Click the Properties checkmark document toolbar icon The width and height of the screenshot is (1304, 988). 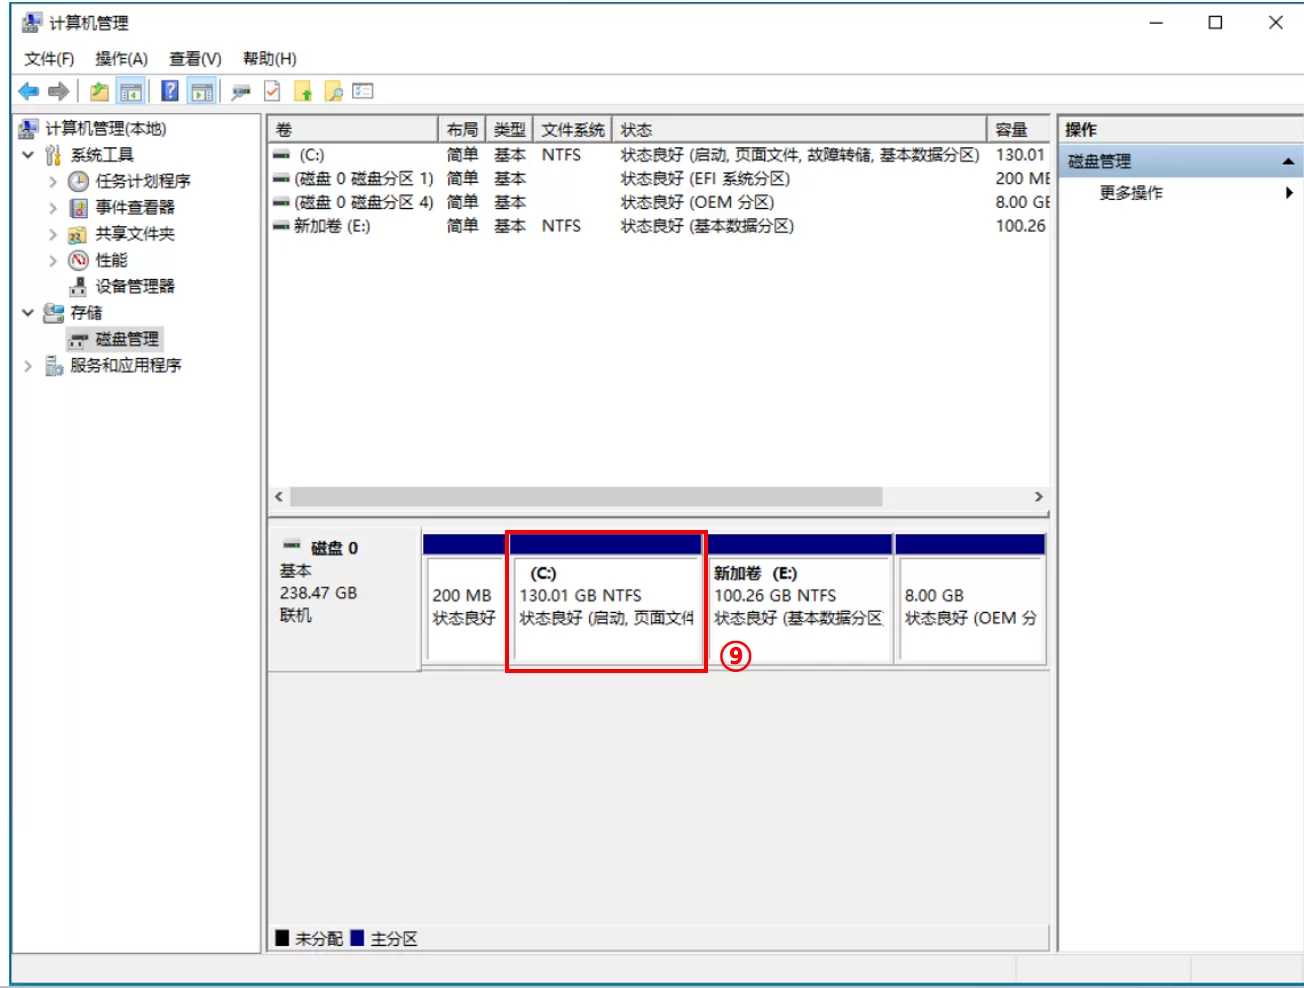272,92
